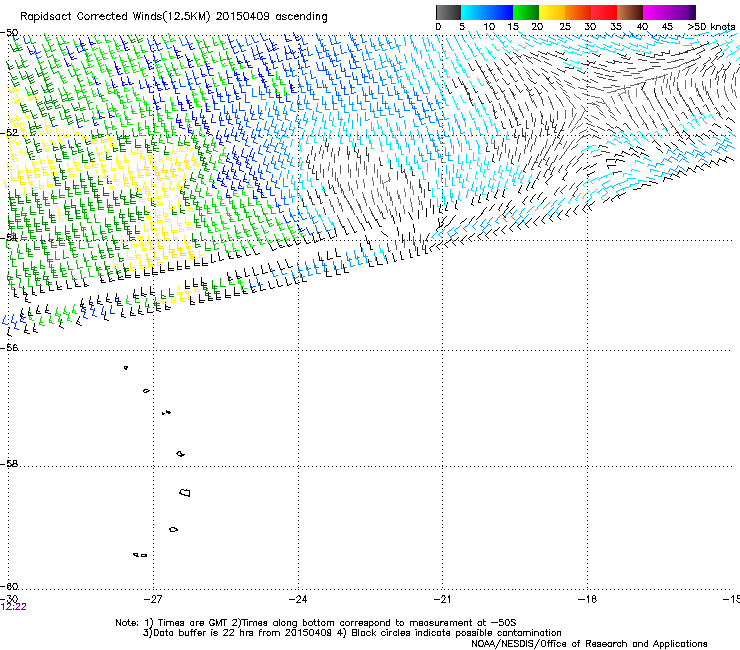
Task: Click the '>50 knots' legend label
Action: coord(711,27)
